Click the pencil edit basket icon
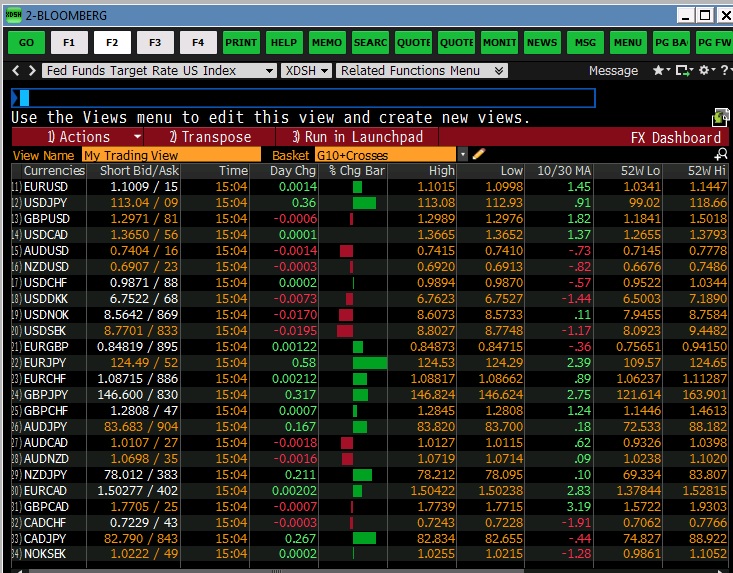 click(x=479, y=154)
